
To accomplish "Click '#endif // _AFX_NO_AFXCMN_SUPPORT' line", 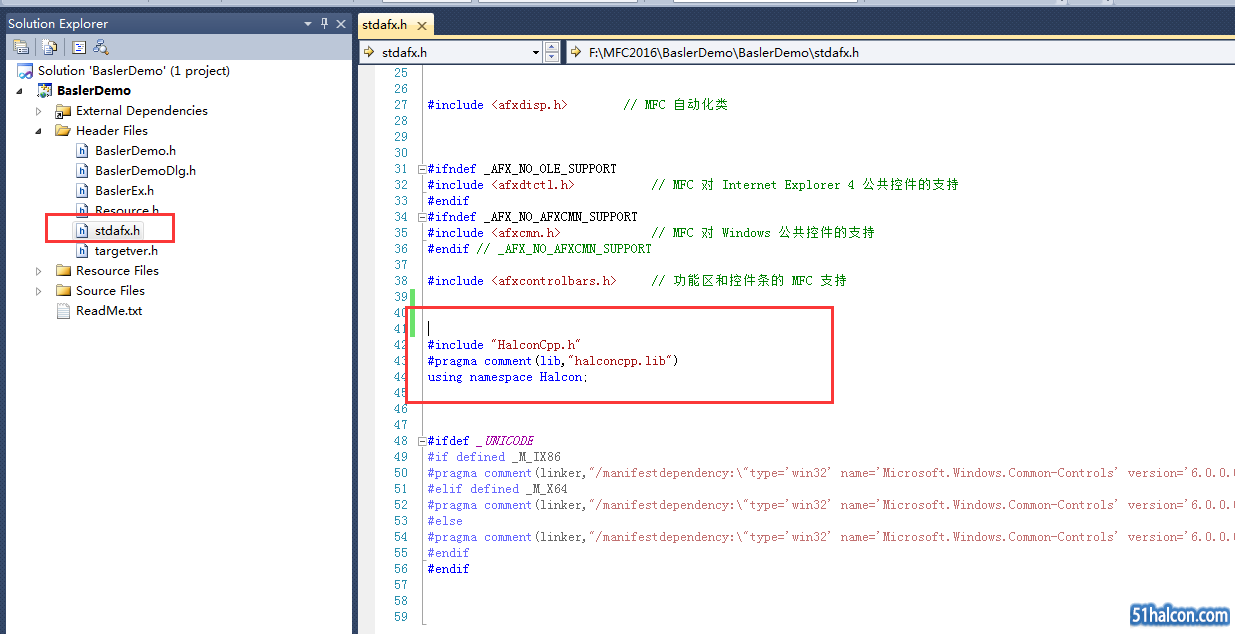I will click(x=540, y=249).
